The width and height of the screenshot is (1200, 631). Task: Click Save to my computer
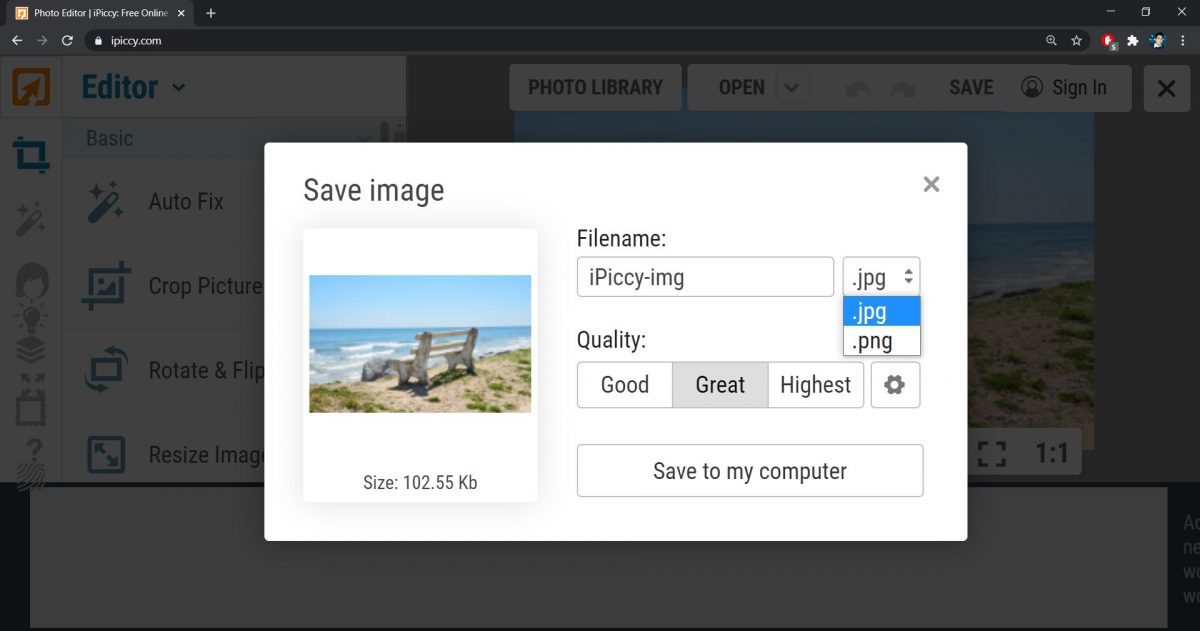(749, 470)
